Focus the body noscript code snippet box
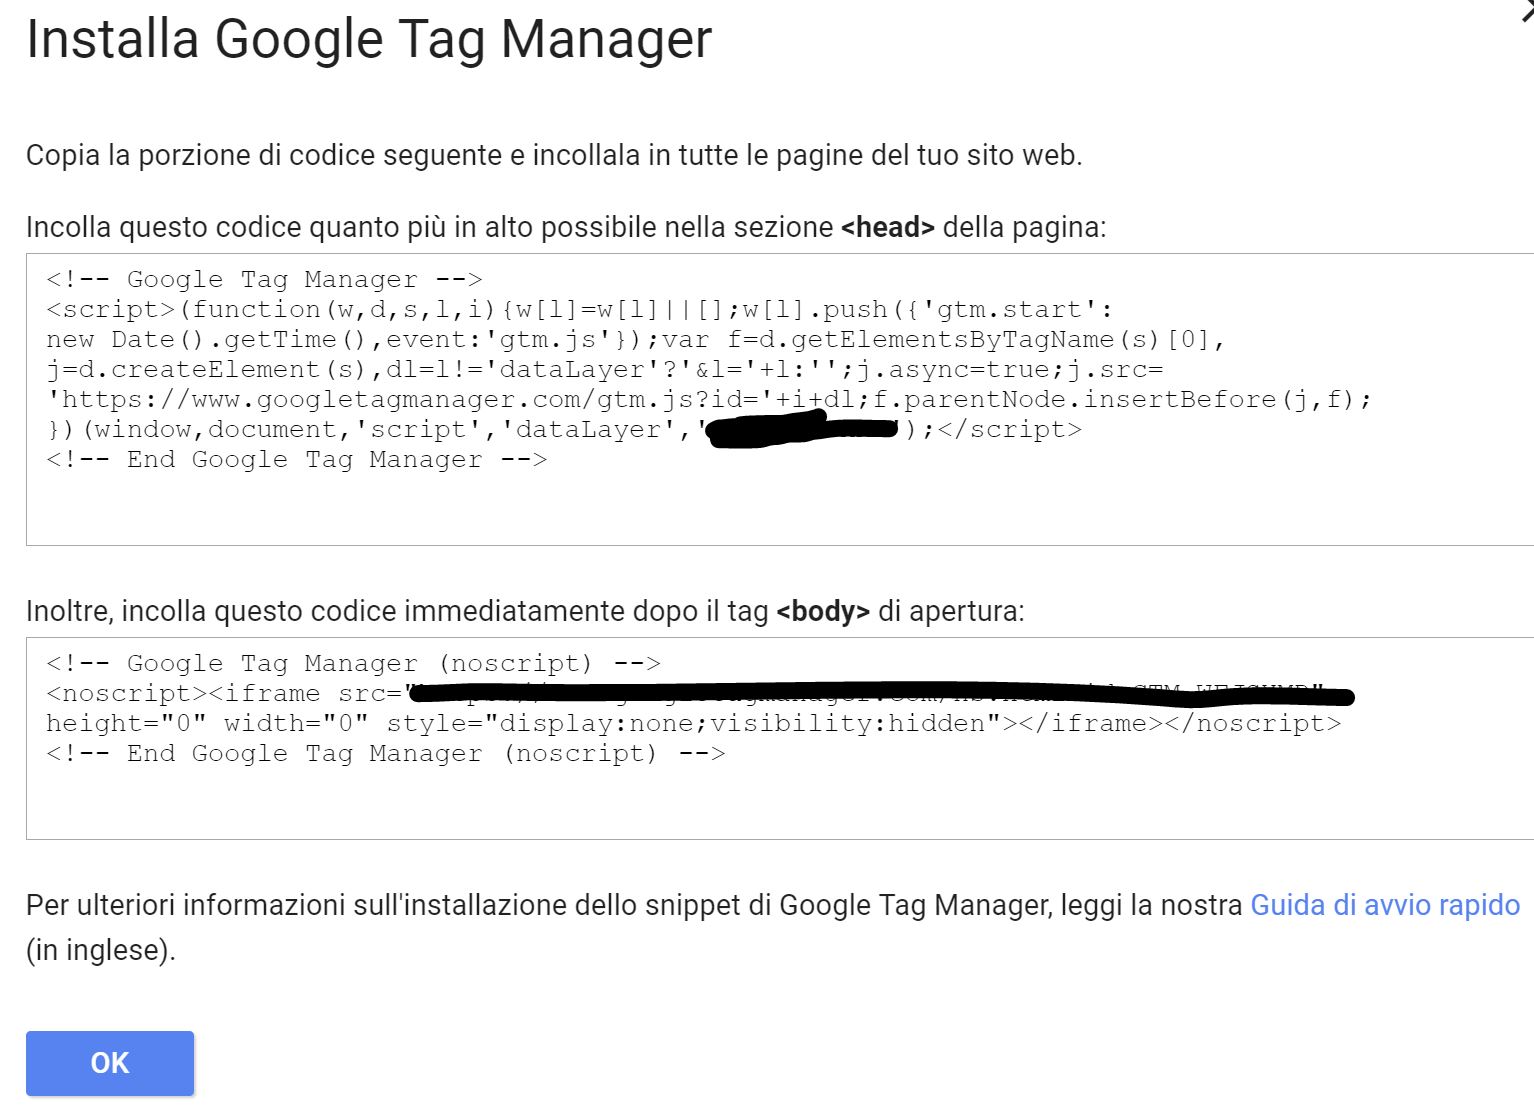1534x1108 pixels. [780, 738]
